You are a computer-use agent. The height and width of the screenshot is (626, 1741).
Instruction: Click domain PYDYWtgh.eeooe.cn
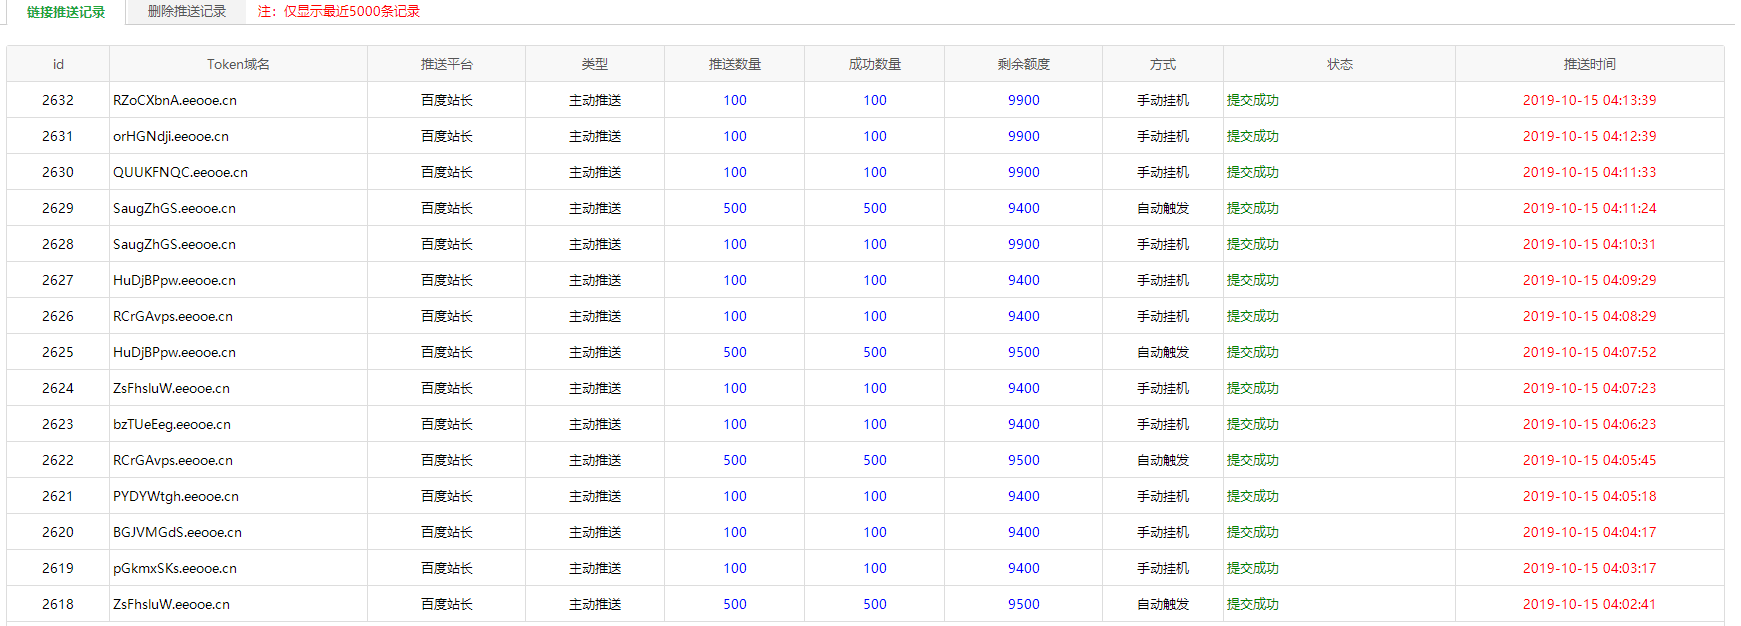coord(176,496)
